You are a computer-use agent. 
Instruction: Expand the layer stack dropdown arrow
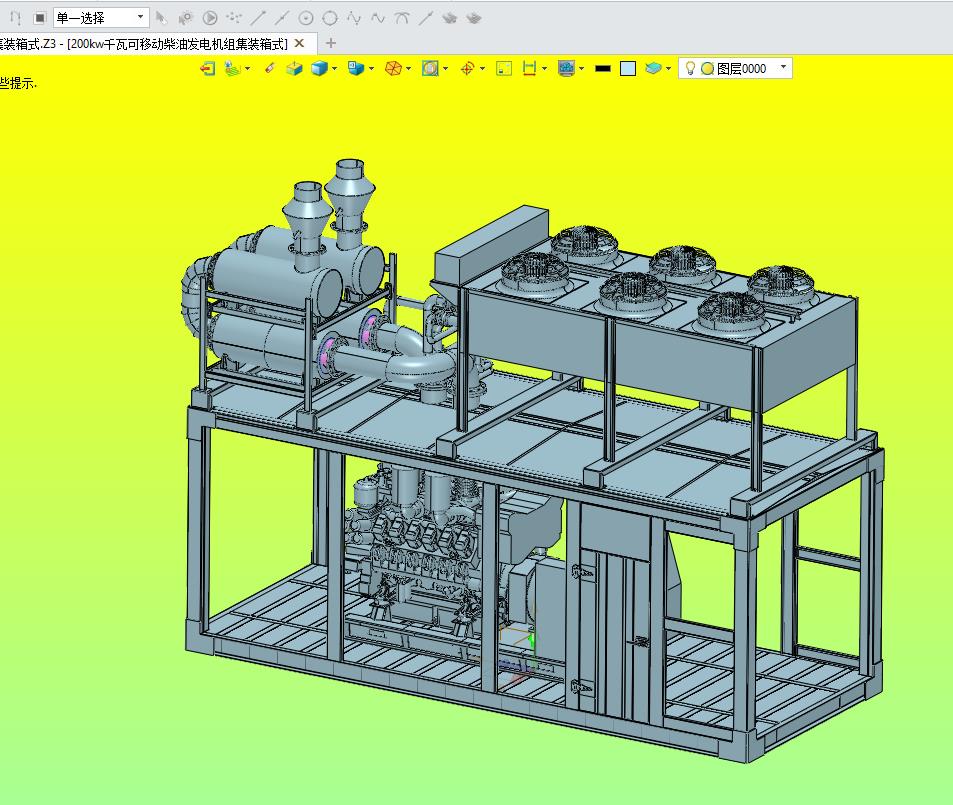pos(669,69)
